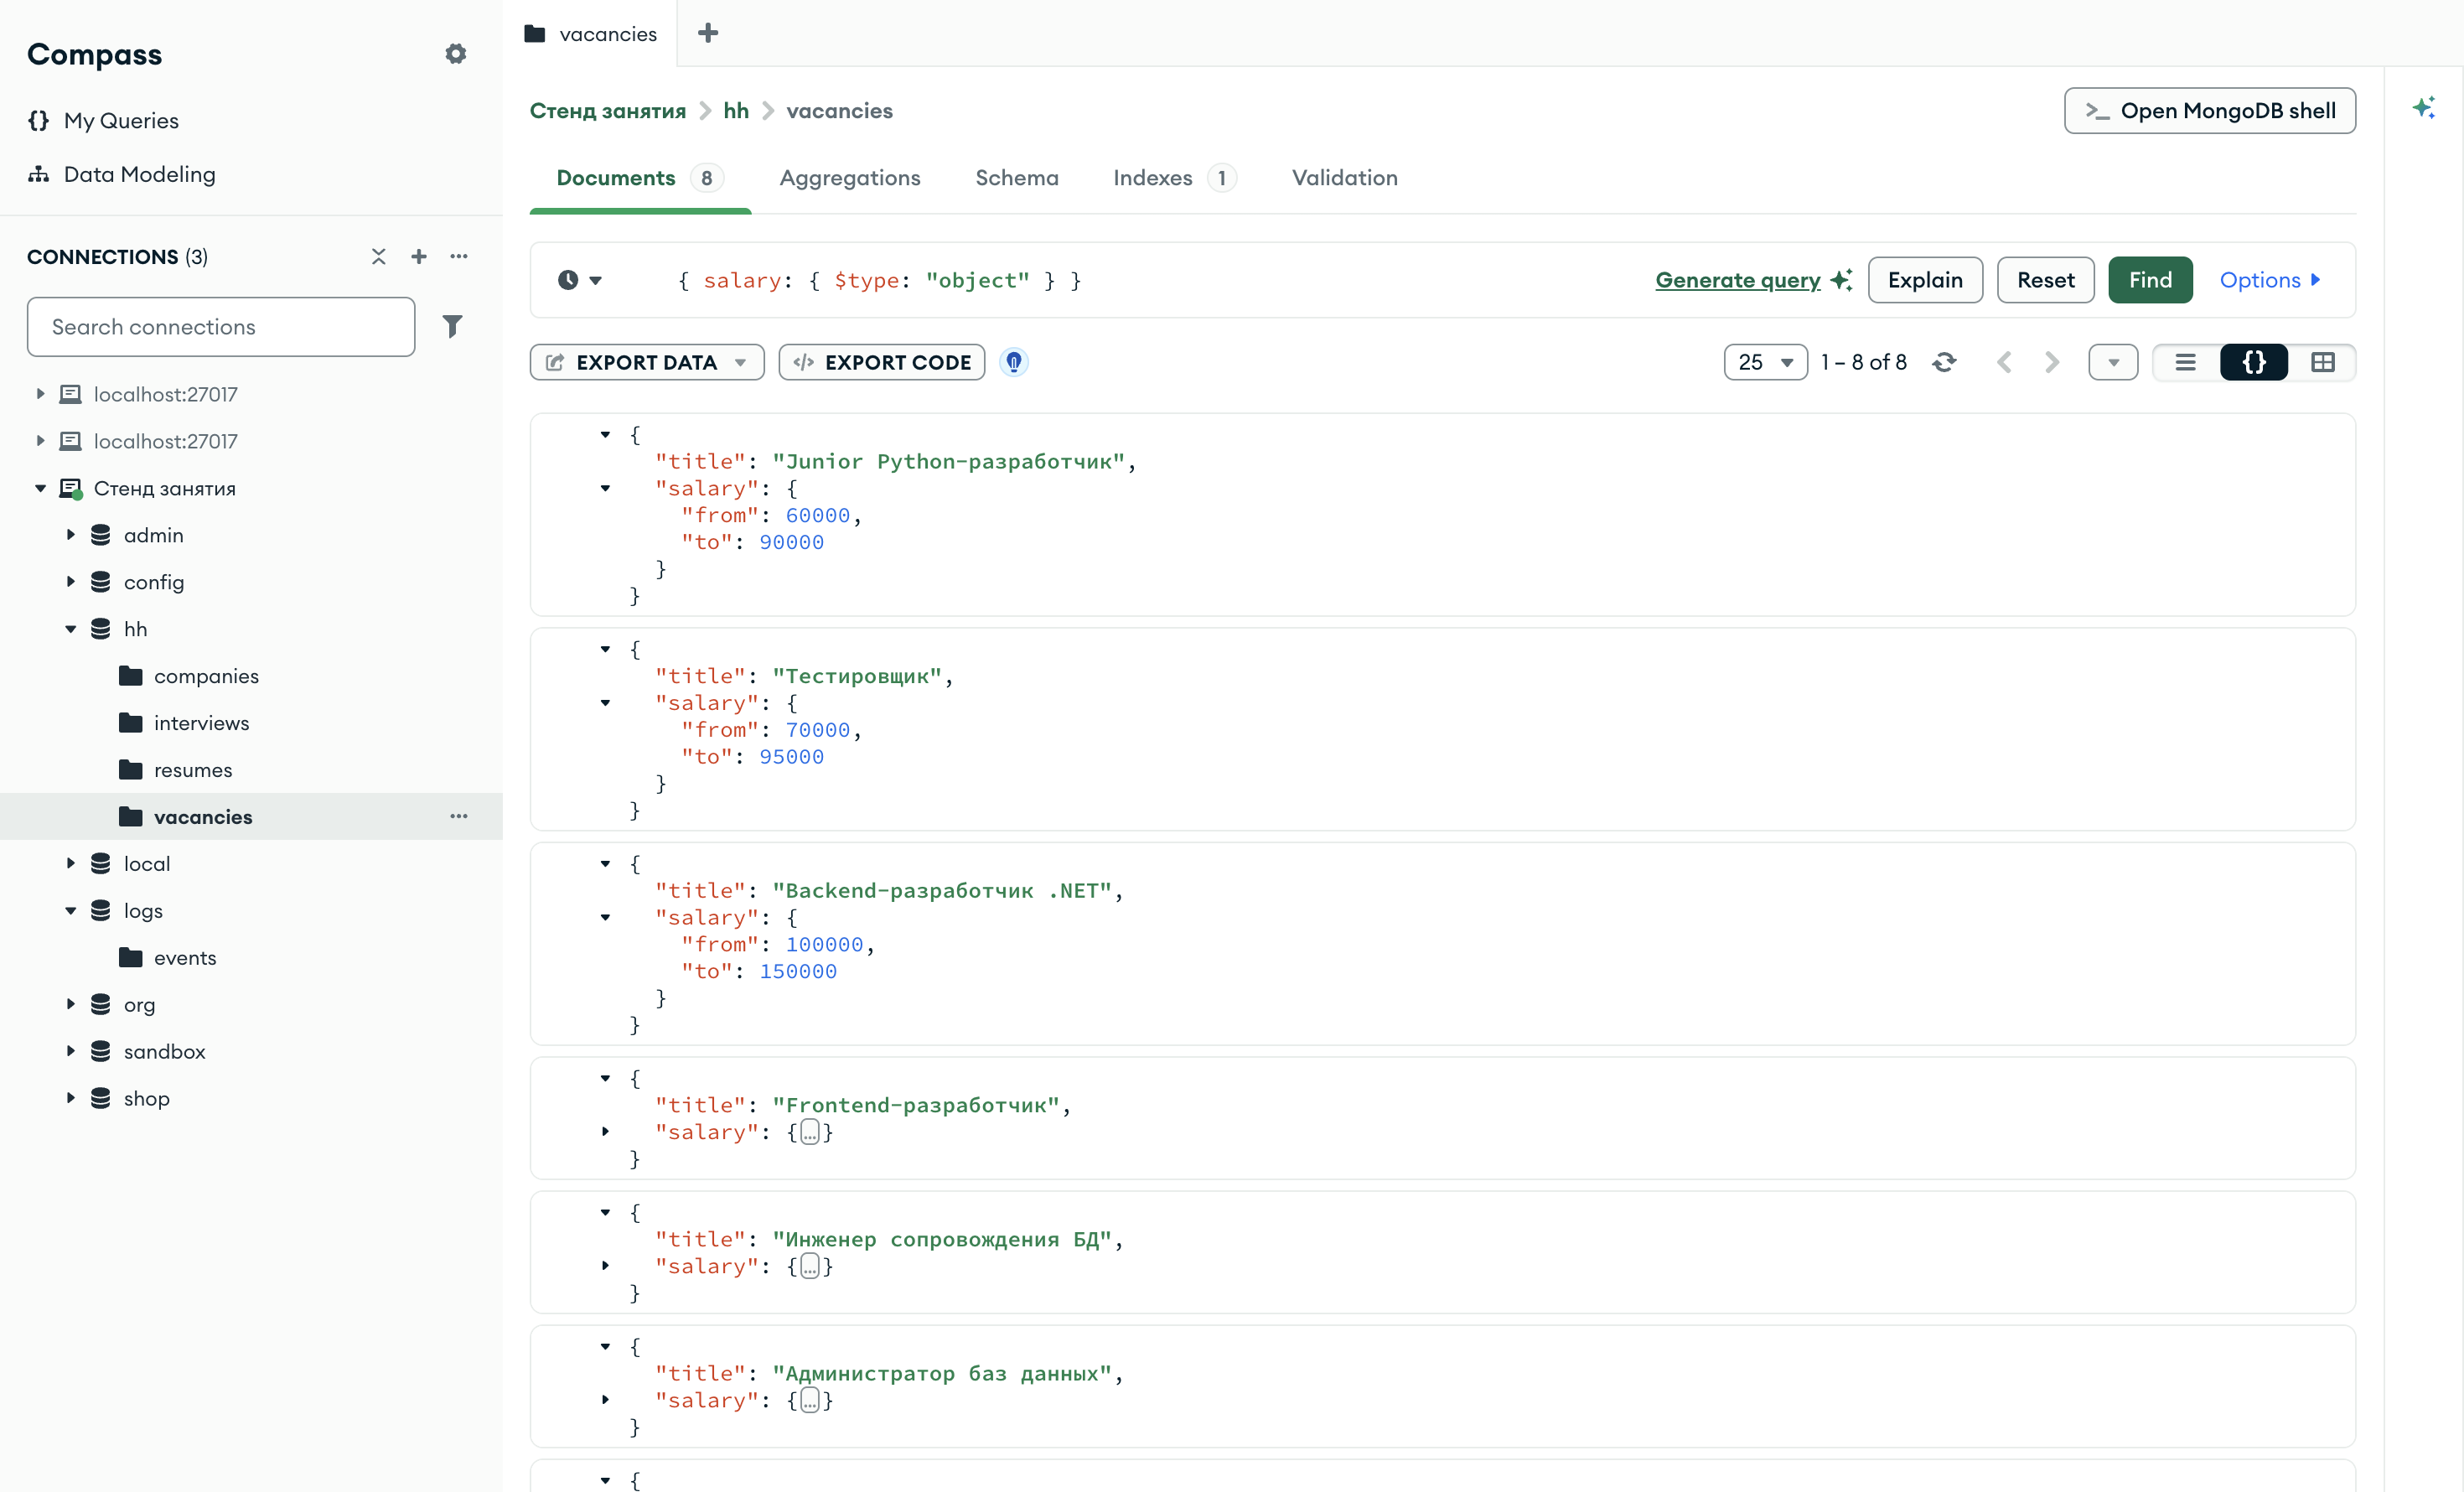Open the Aggregations tab
The image size is (2464, 1492).
point(850,178)
